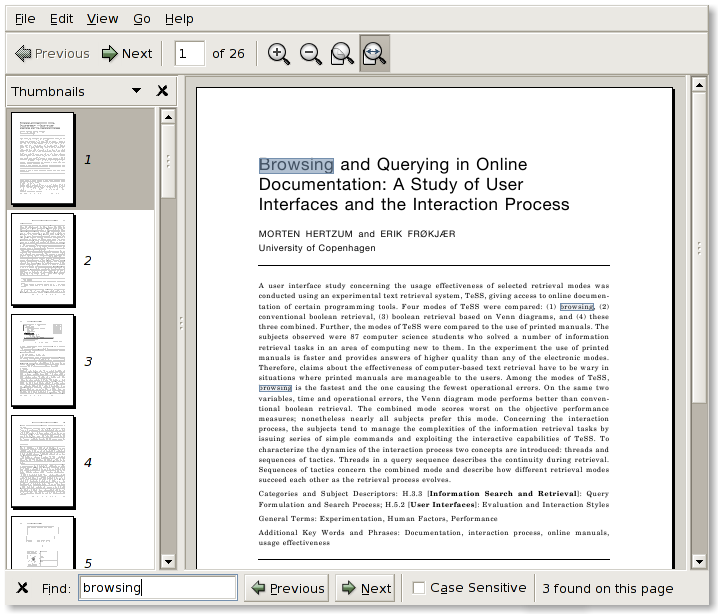Click the document scrollbar down arrow
718x614 pixels.
tap(699, 561)
